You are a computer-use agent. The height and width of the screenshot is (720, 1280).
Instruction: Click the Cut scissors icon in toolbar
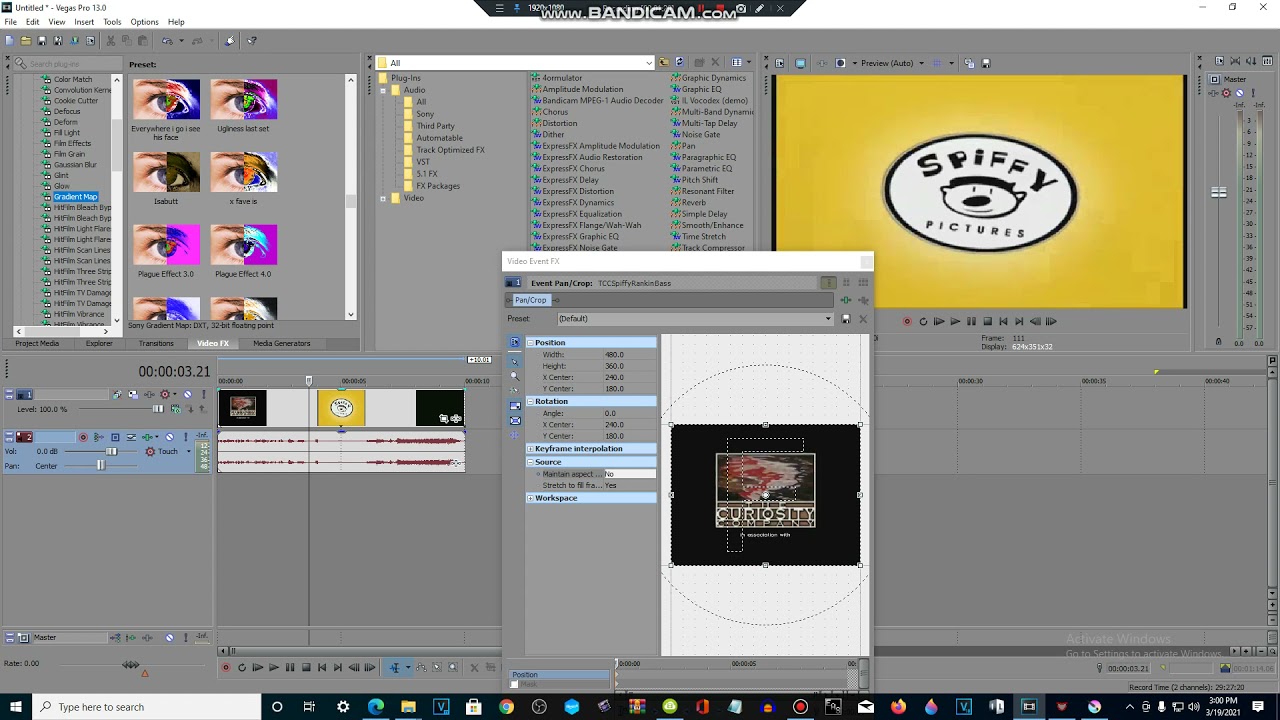pyautogui.click(x=111, y=40)
